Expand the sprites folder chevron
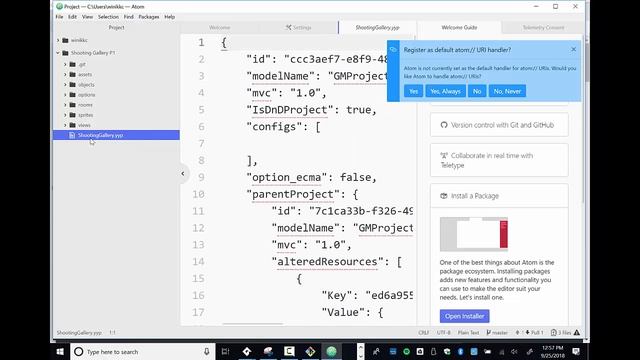Image resolution: width=640 pixels, height=360 pixels. click(65, 115)
